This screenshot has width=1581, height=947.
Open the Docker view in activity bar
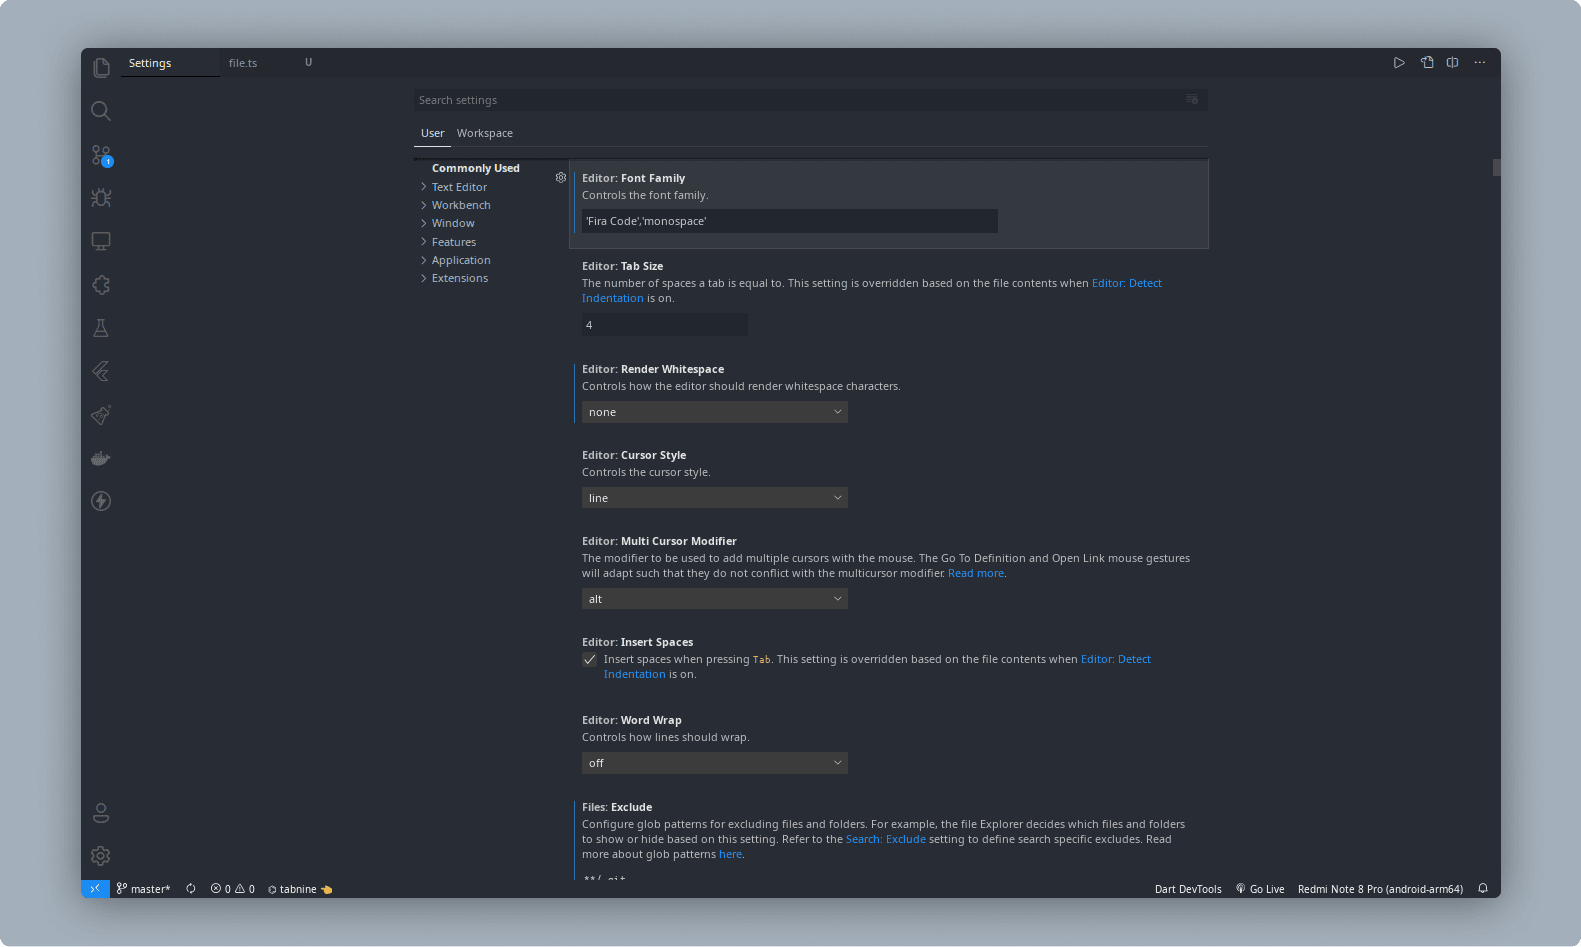[101, 459]
